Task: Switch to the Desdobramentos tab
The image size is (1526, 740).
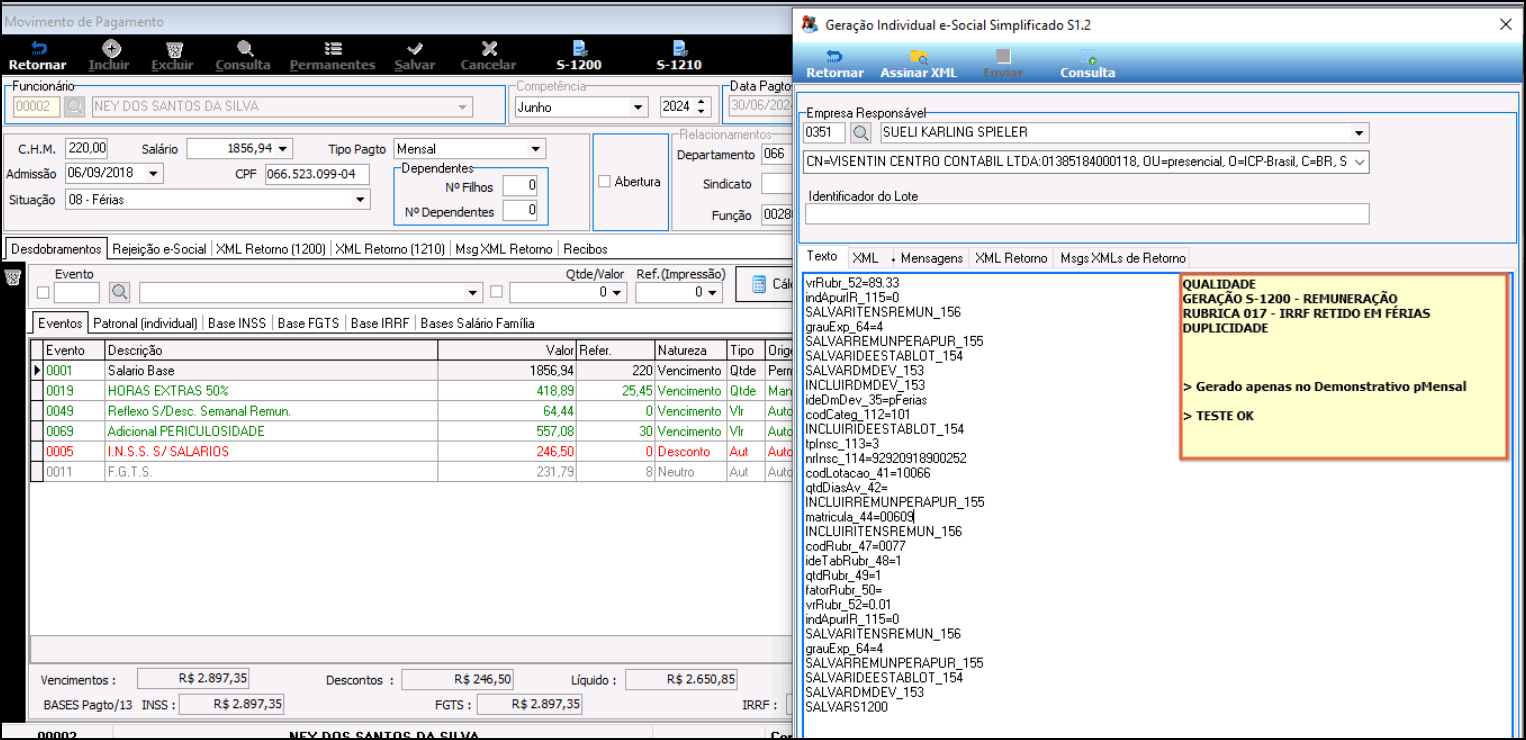Action: [x=56, y=248]
